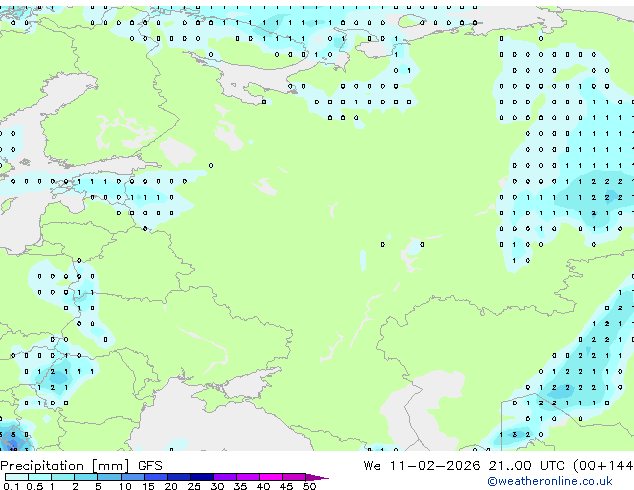The image size is (634, 490).
Task: Pick the 35–40 mm legend color box
Action: point(248,477)
